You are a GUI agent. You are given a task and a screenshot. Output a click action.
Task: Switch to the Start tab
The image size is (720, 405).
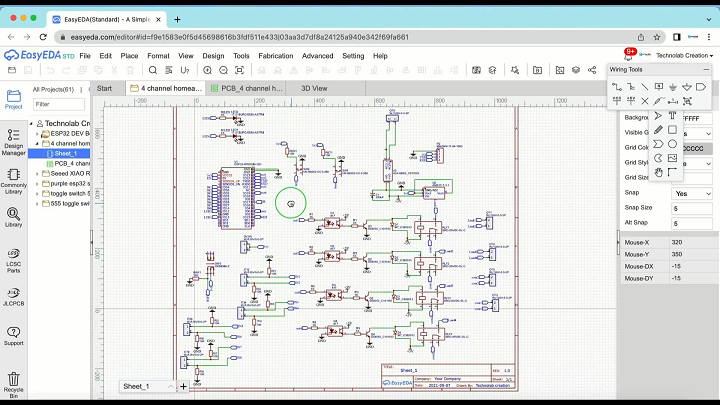(104, 88)
